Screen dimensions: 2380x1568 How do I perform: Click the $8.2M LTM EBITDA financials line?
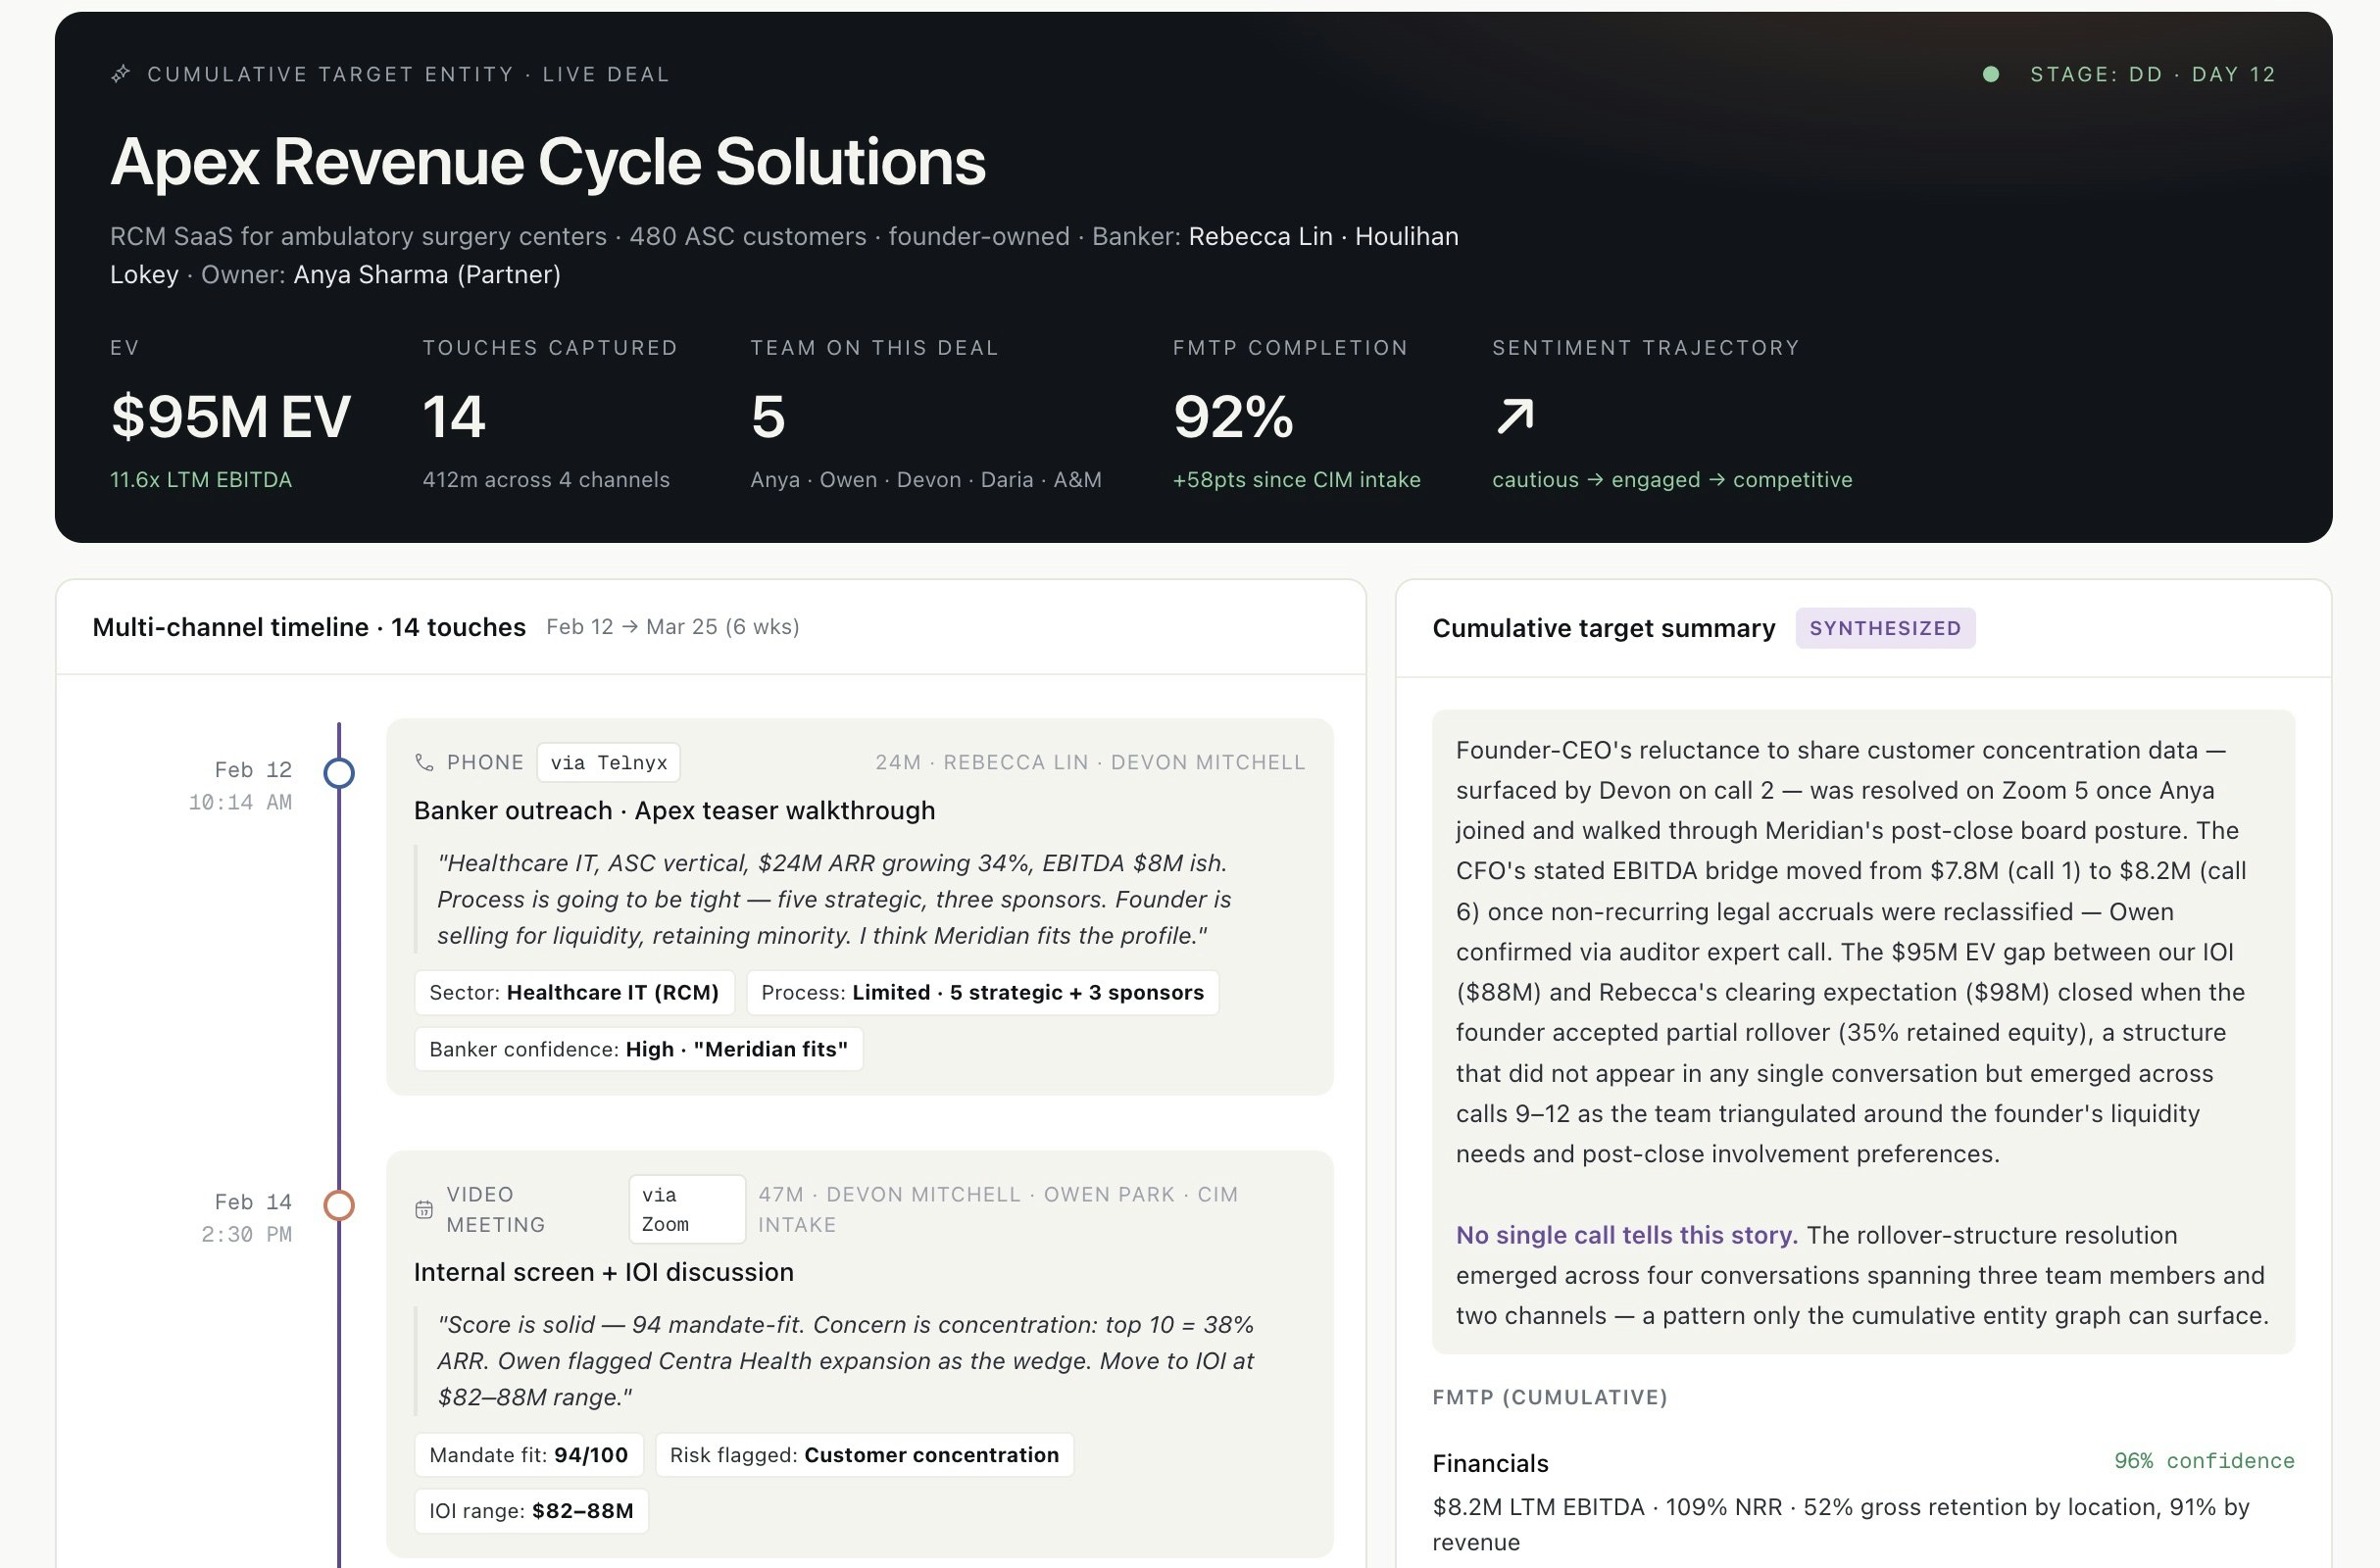coord(1840,1524)
